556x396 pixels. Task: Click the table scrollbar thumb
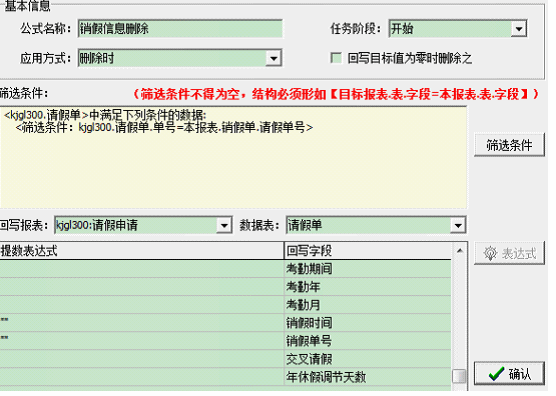tap(460, 377)
